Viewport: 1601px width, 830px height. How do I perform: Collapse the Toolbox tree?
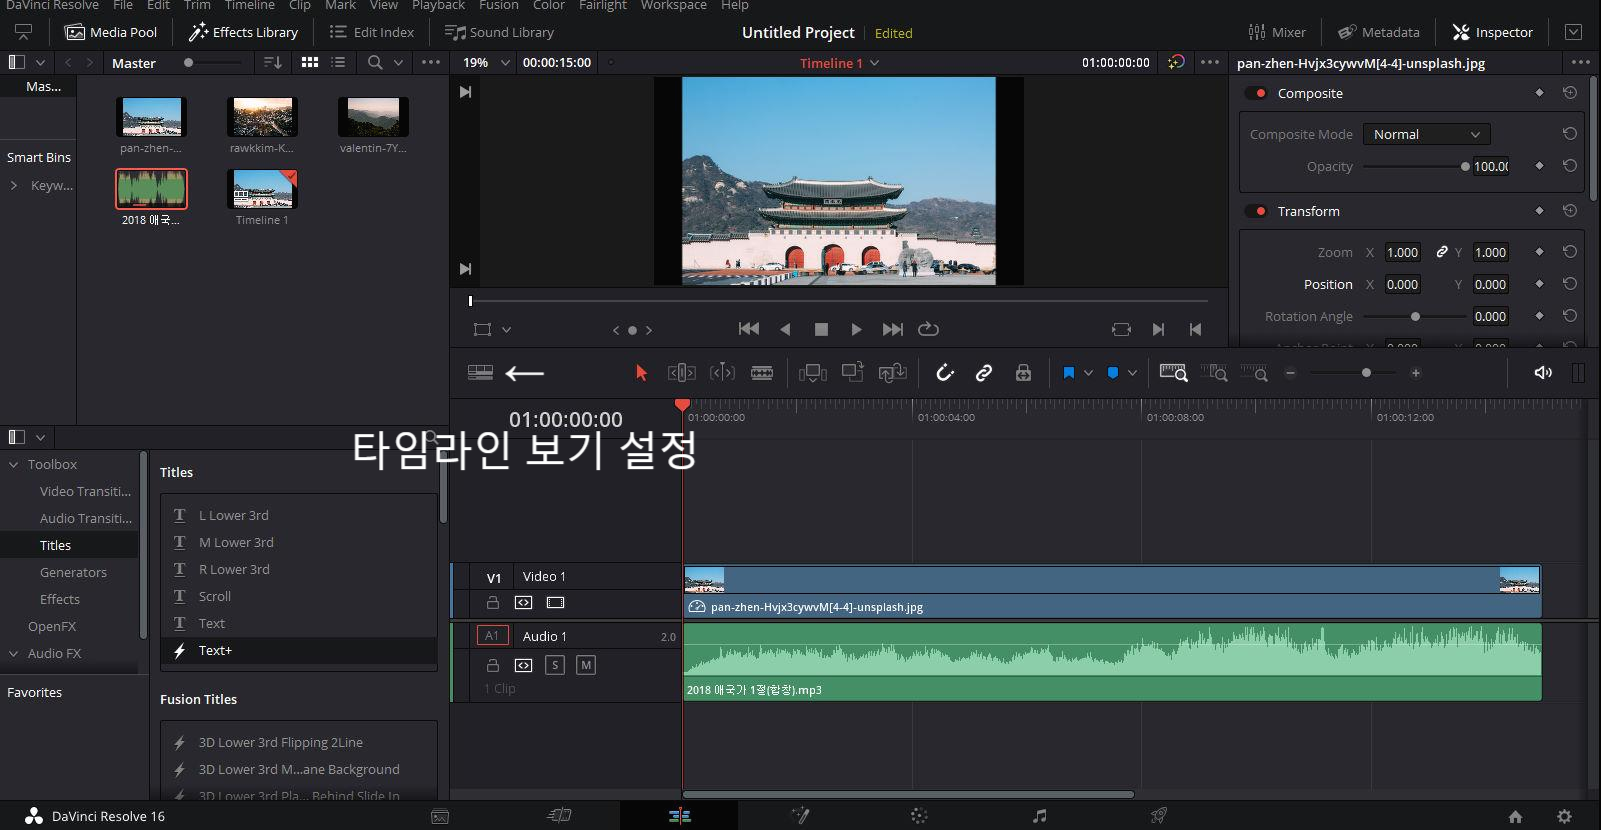tap(14, 464)
